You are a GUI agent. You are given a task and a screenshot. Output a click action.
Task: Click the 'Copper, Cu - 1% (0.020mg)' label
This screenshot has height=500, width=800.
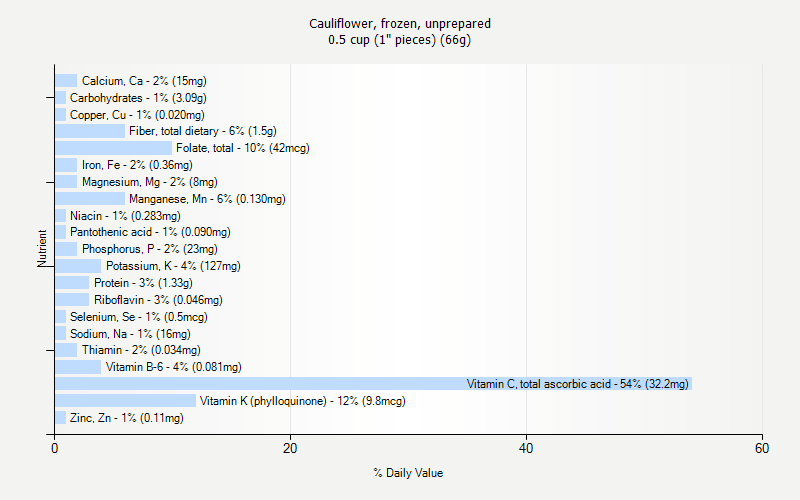[137, 115]
